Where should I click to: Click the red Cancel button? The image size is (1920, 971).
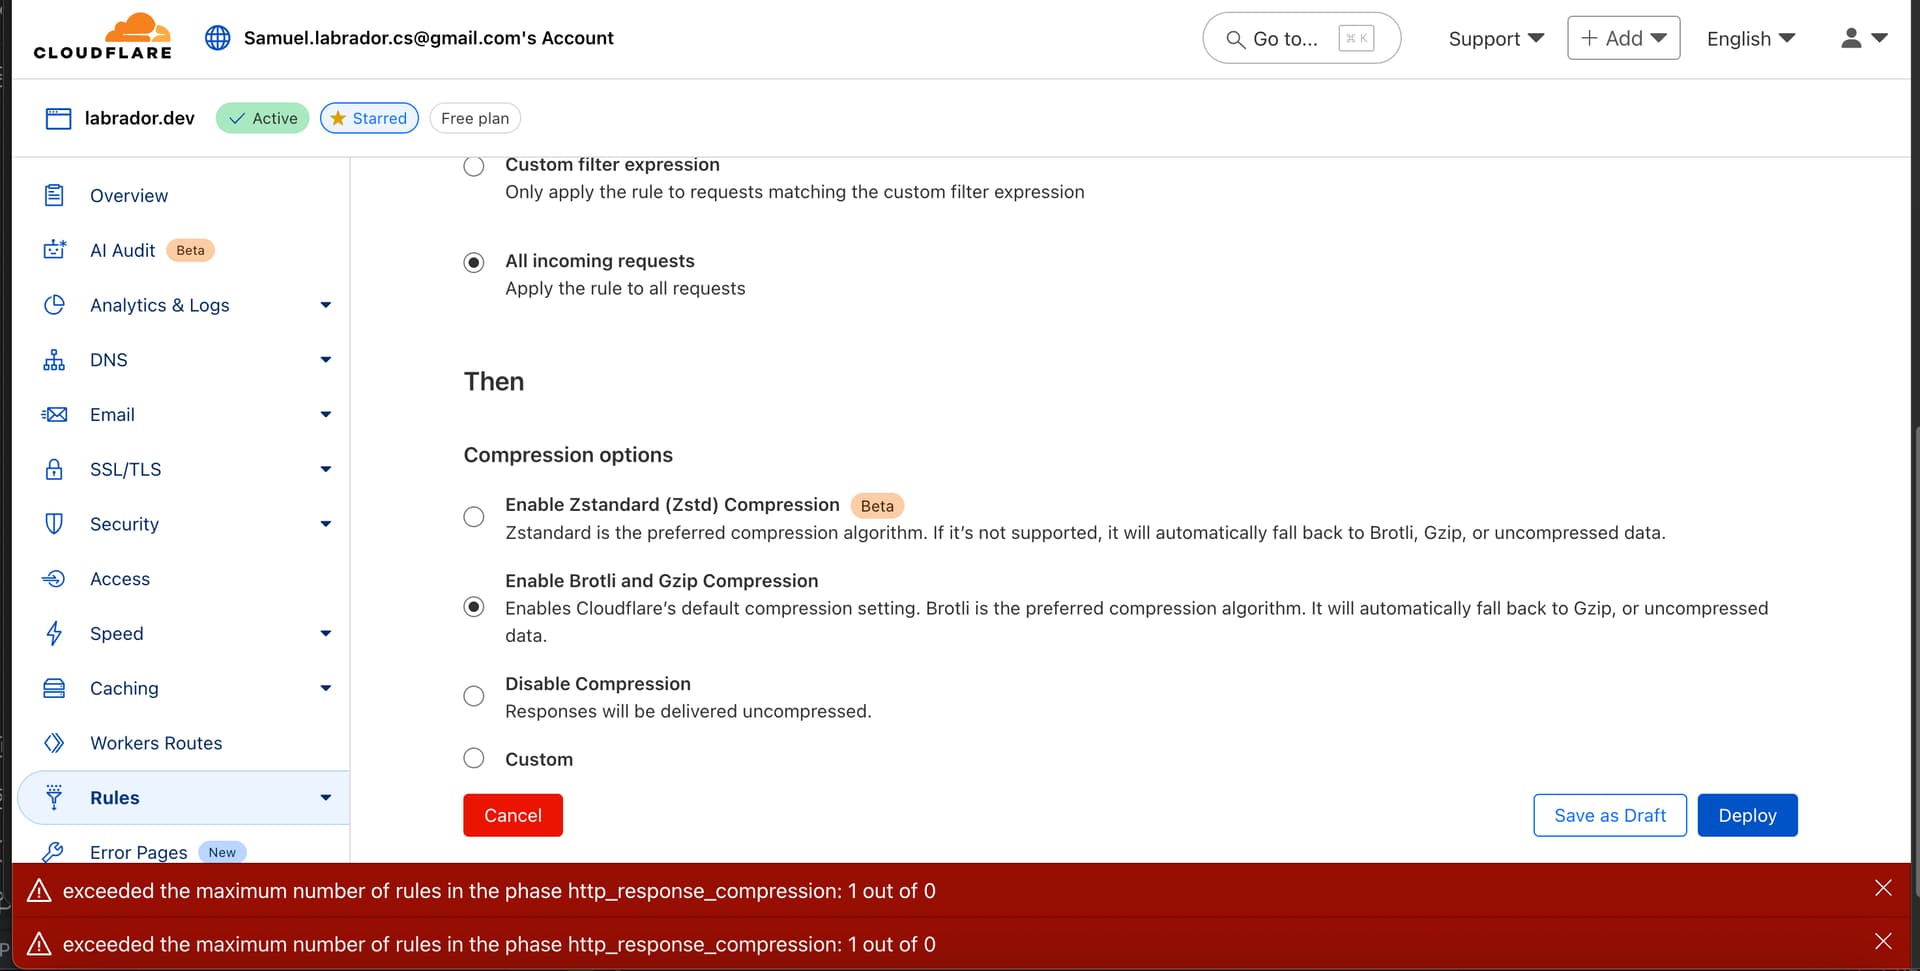[513, 815]
